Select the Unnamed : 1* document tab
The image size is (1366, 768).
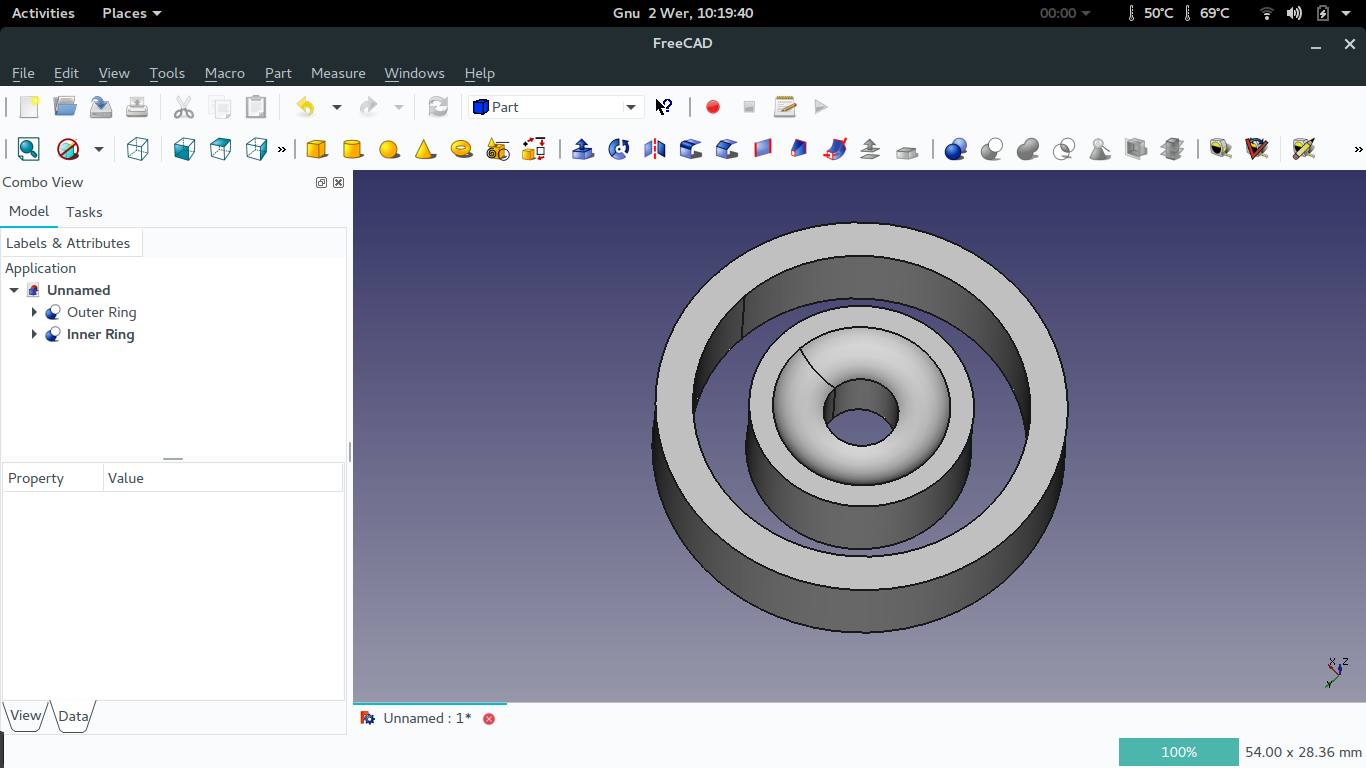tap(428, 718)
